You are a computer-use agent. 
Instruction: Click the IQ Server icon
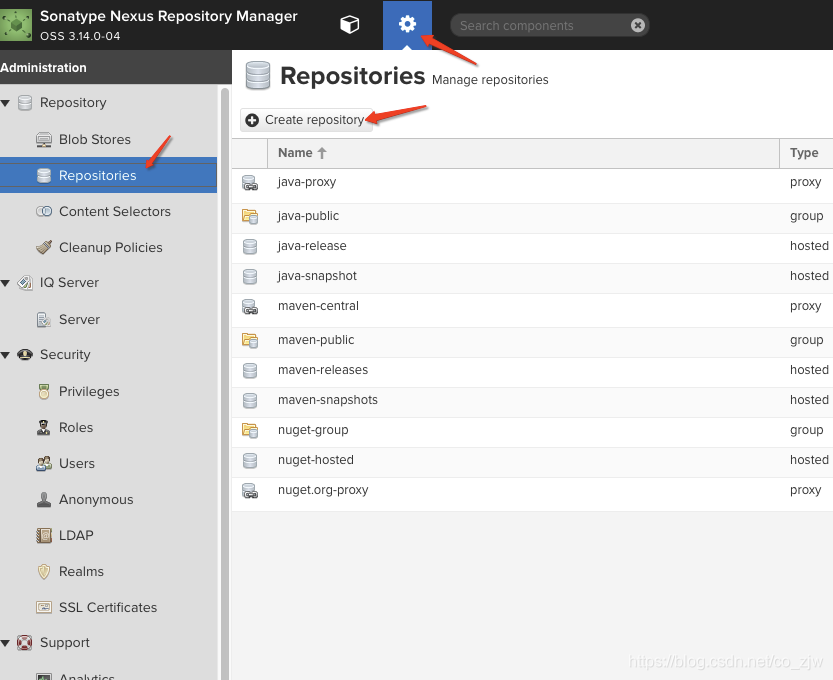[25, 283]
